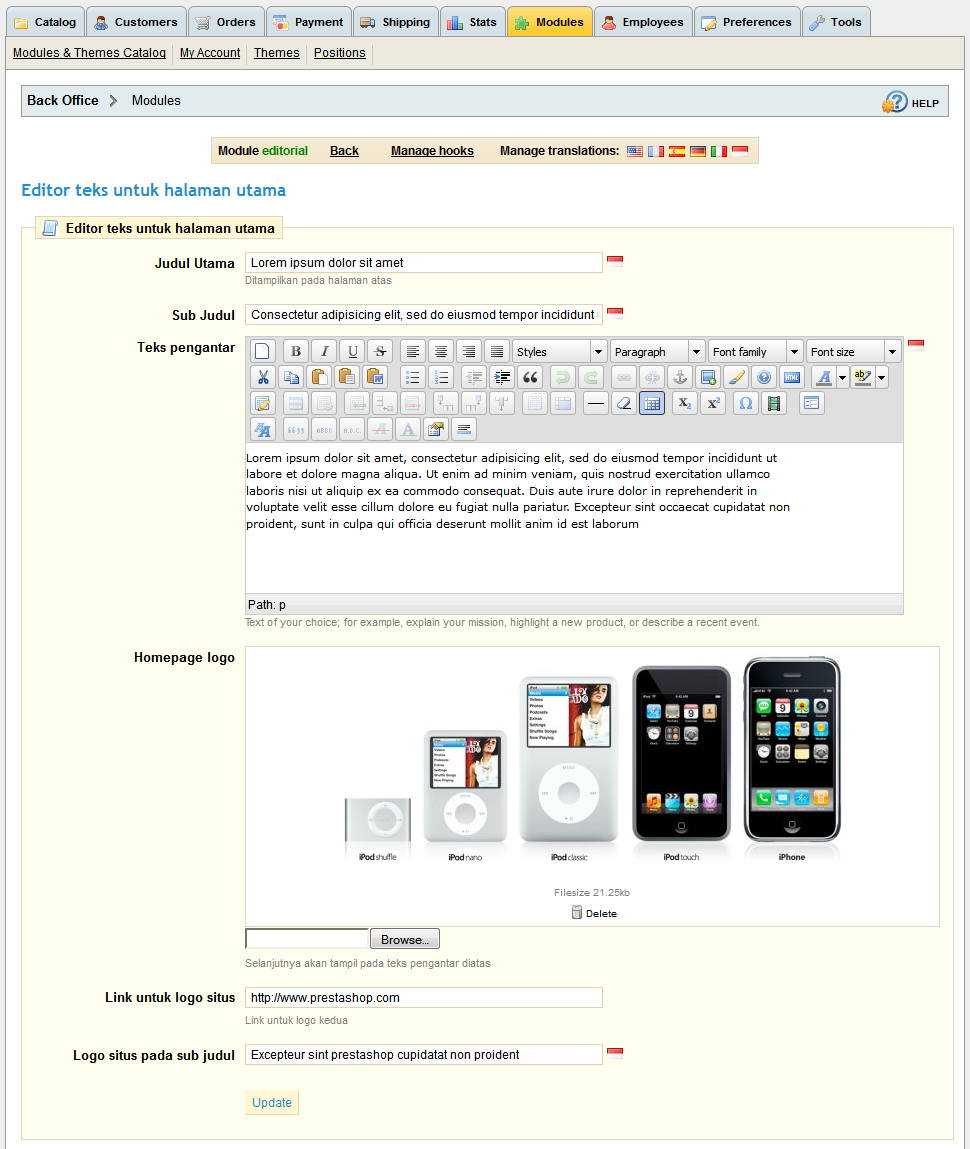Click the Horizontal rule icon
This screenshot has height=1149, width=970.
(x=596, y=403)
